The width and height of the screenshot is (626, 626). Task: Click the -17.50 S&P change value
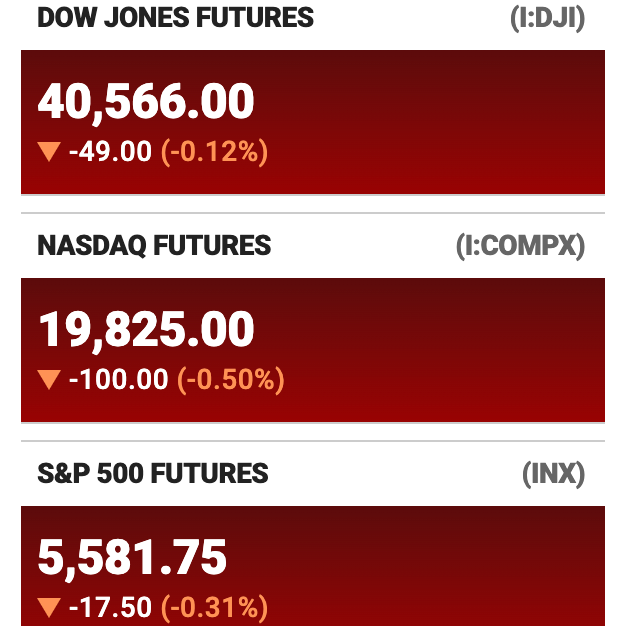click(110, 608)
